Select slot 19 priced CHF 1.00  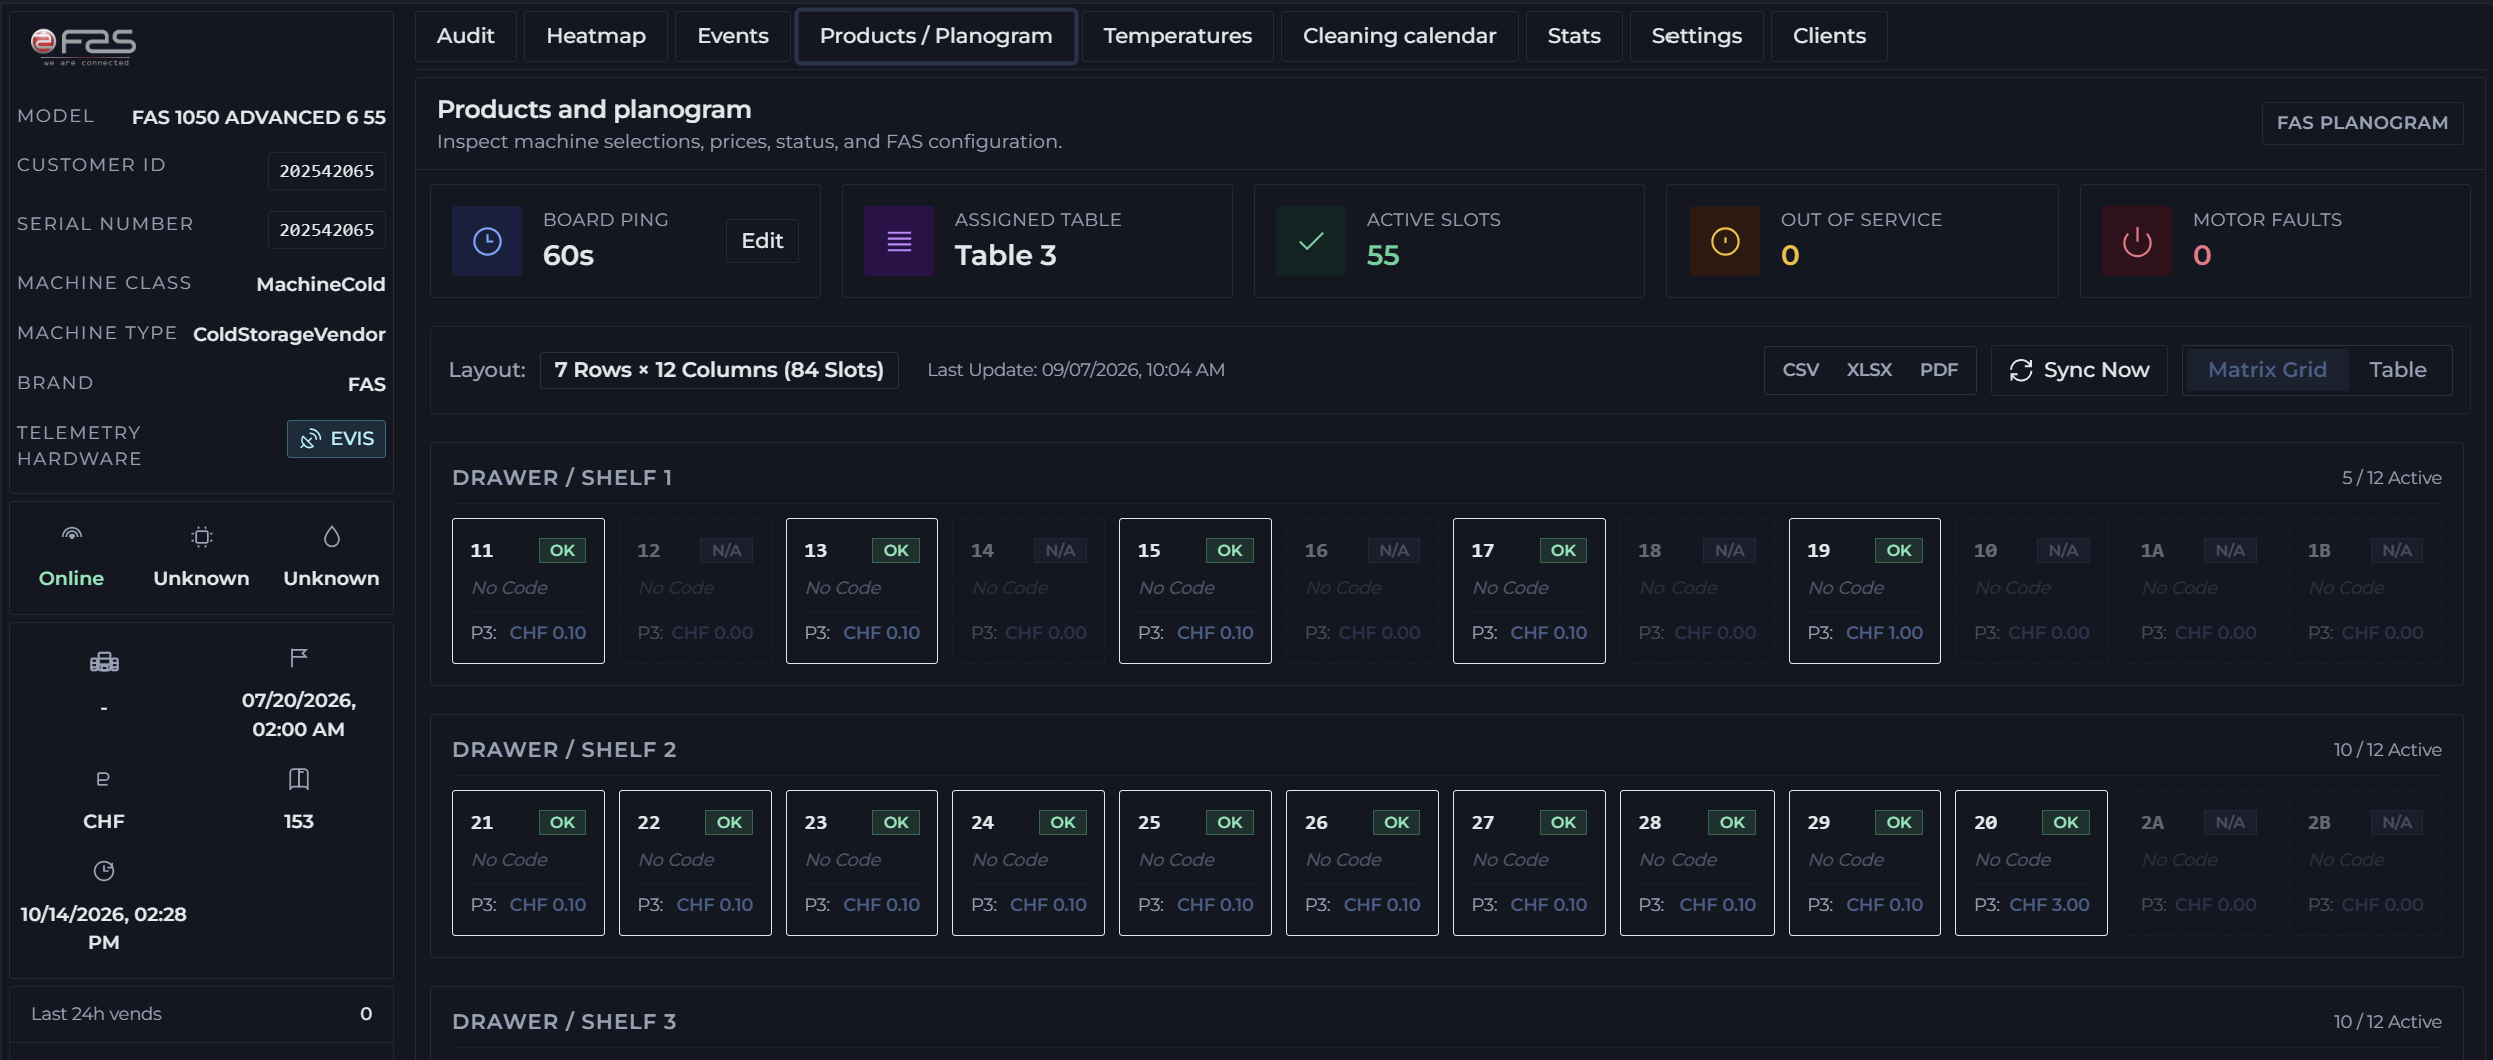(x=1864, y=591)
